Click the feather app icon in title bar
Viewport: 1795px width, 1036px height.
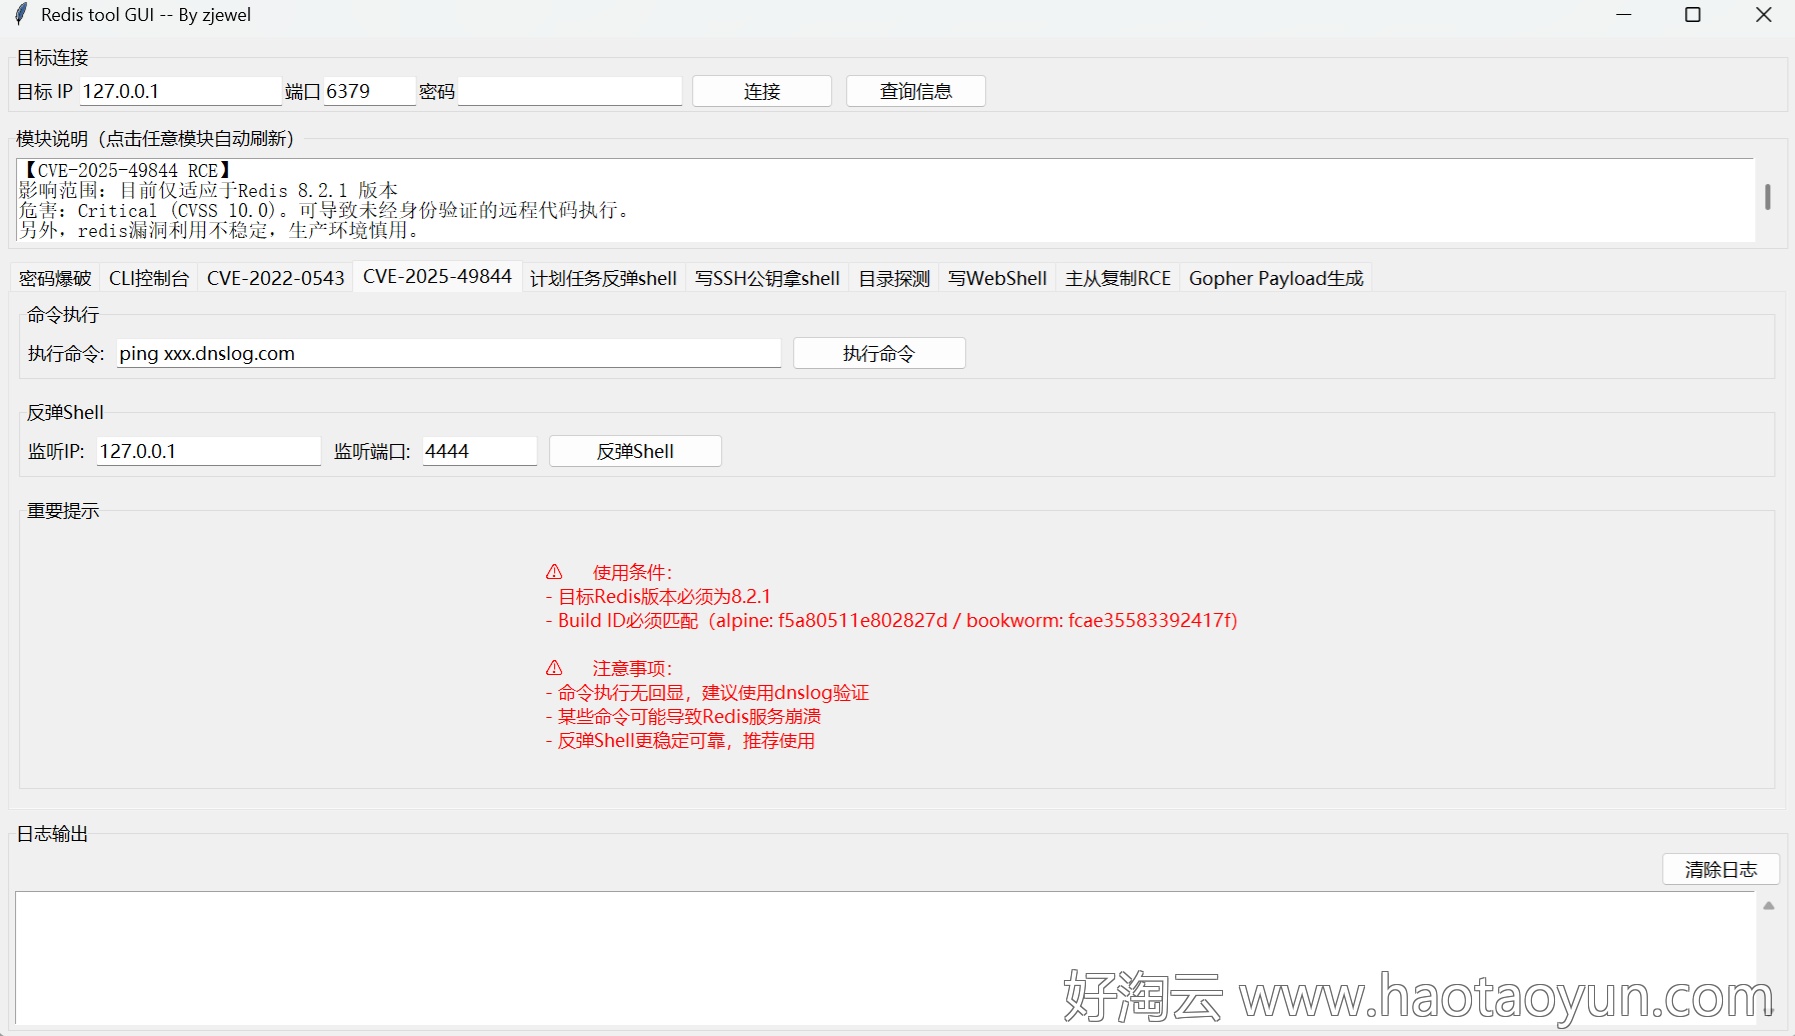pos(21,15)
